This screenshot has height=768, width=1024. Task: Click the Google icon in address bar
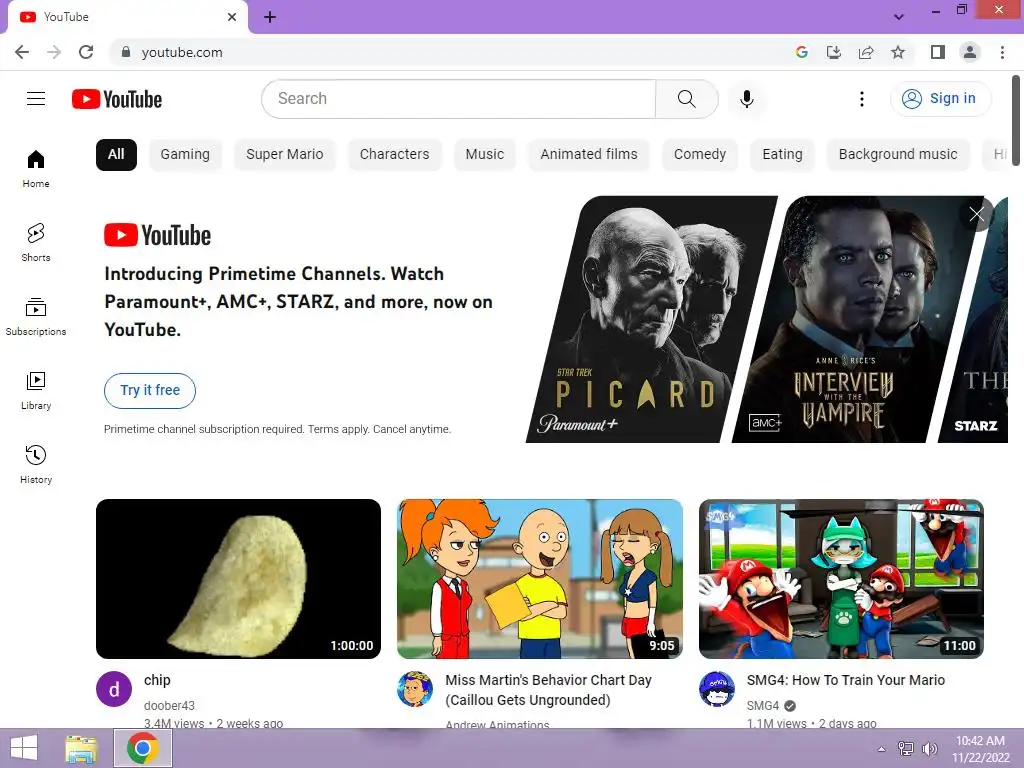(x=802, y=52)
